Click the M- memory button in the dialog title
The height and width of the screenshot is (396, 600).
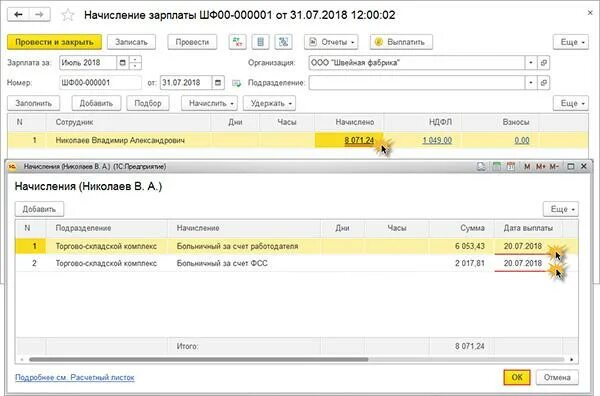554,166
